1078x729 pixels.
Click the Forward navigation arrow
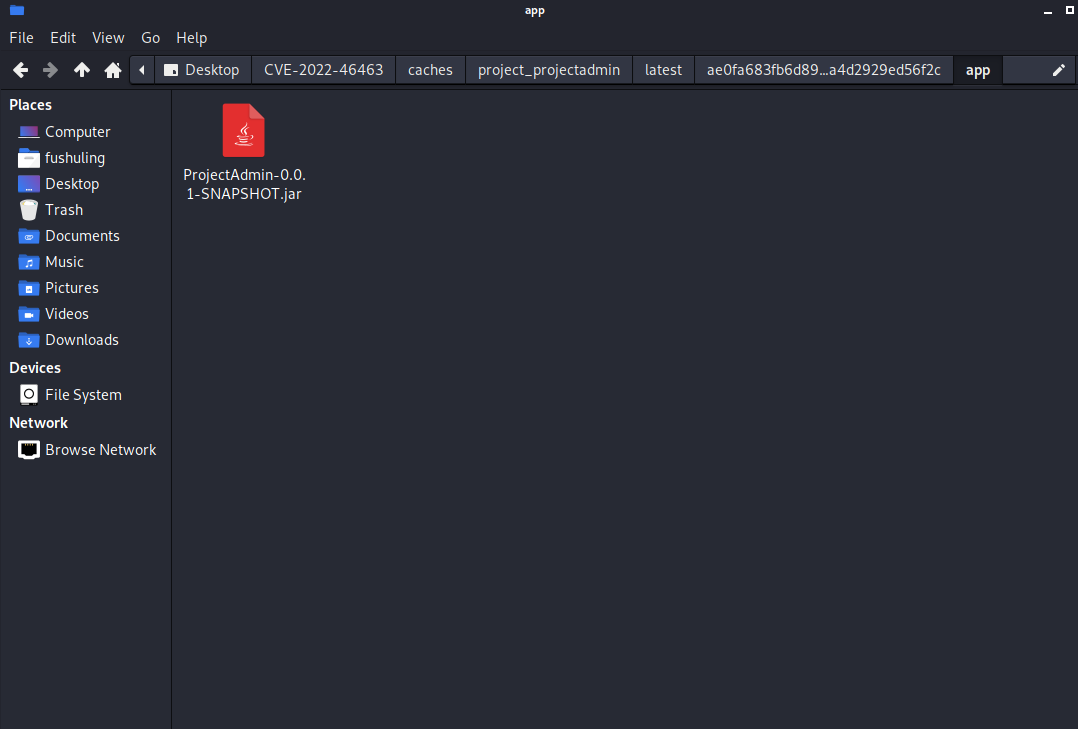coord(51,70)
